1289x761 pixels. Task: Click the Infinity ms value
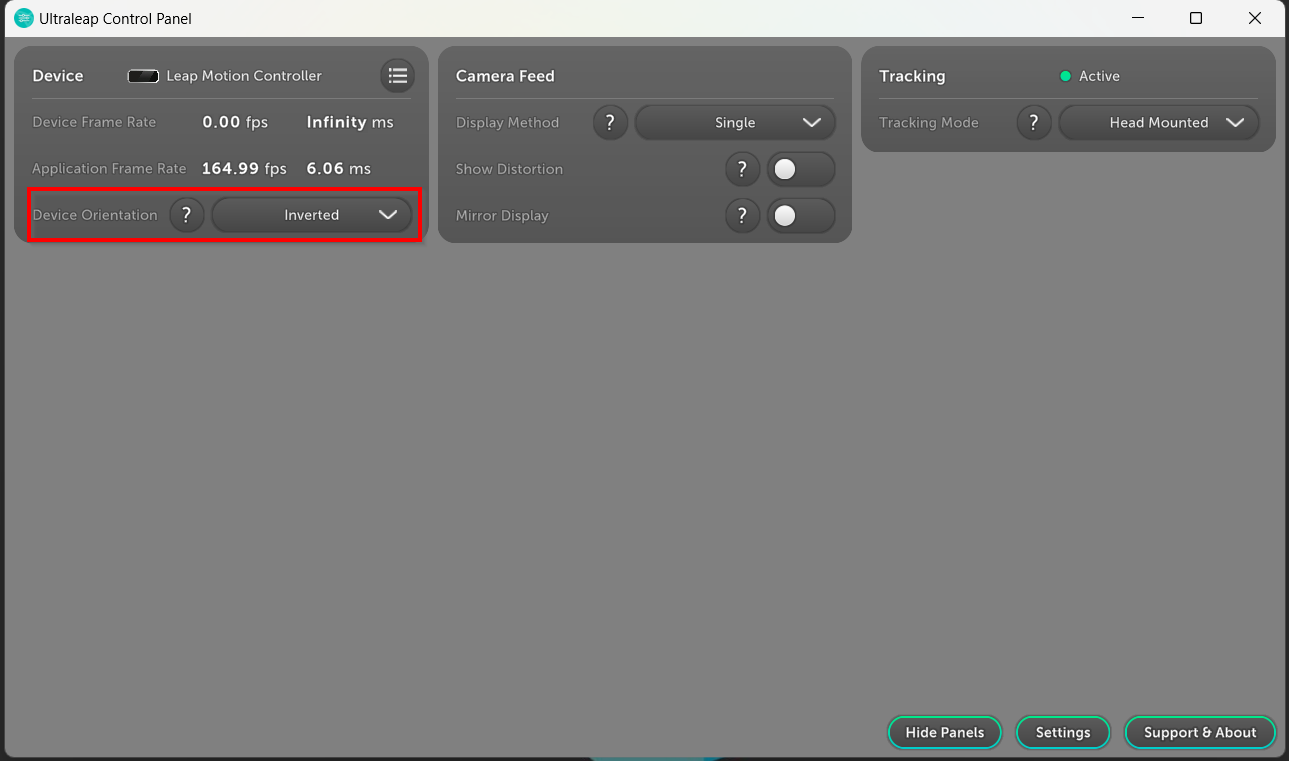coord(350,122)
